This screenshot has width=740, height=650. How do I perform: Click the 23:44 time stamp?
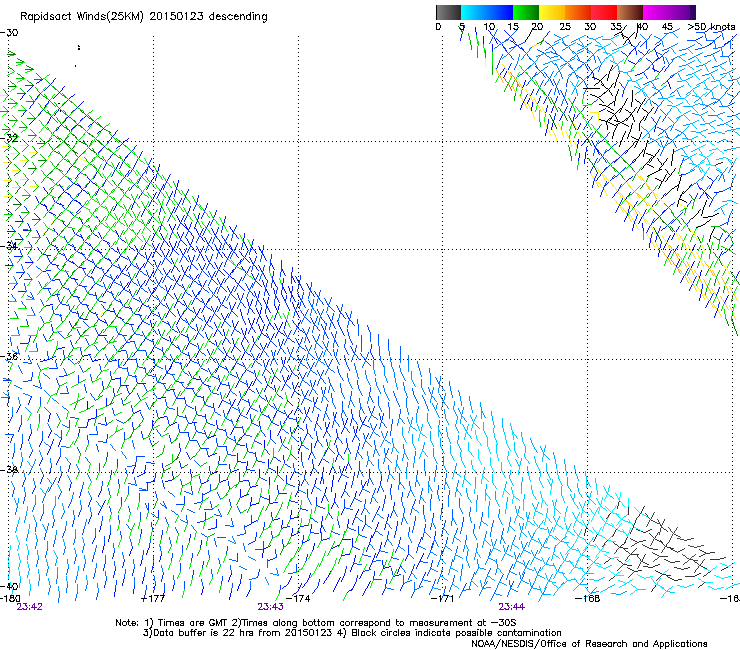[x=512, y=607]
